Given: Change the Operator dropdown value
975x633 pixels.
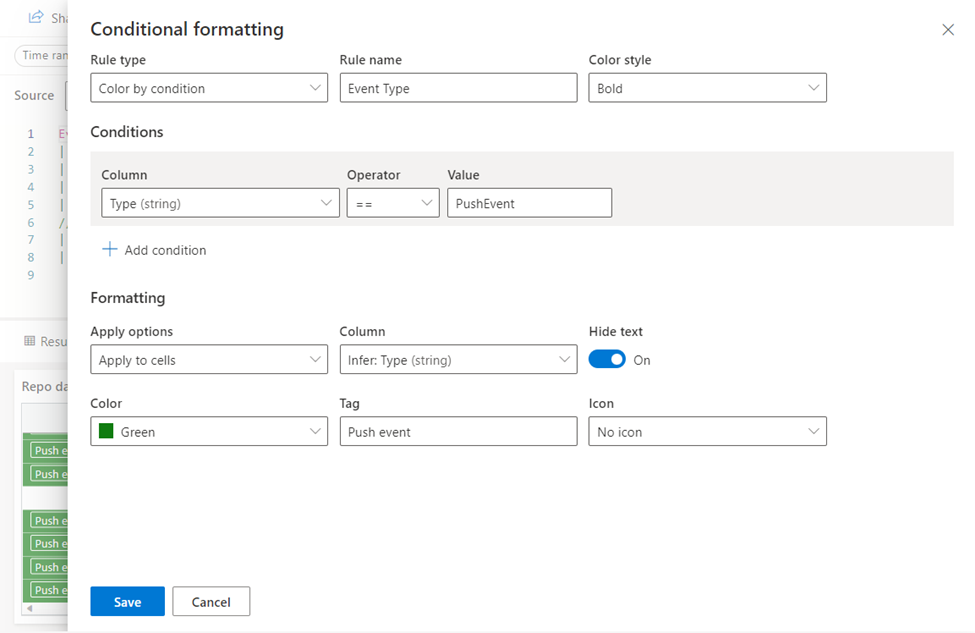Looking at the screenshot, I should tap(393, 203).
